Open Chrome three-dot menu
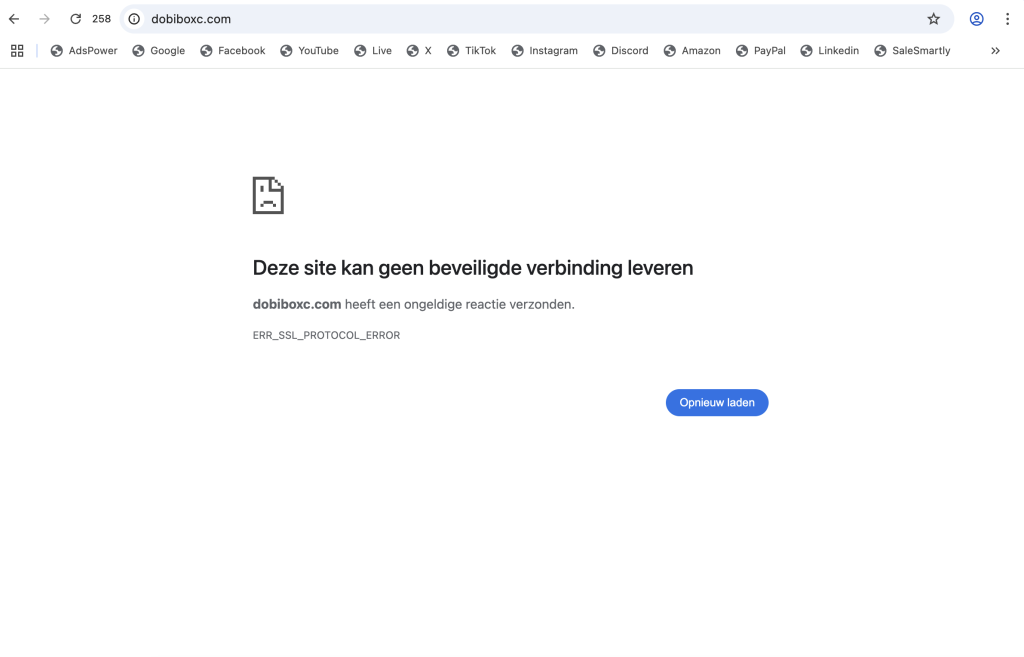The width and height of the screenshot is (1024, 657). click(x=1007, y=19)
